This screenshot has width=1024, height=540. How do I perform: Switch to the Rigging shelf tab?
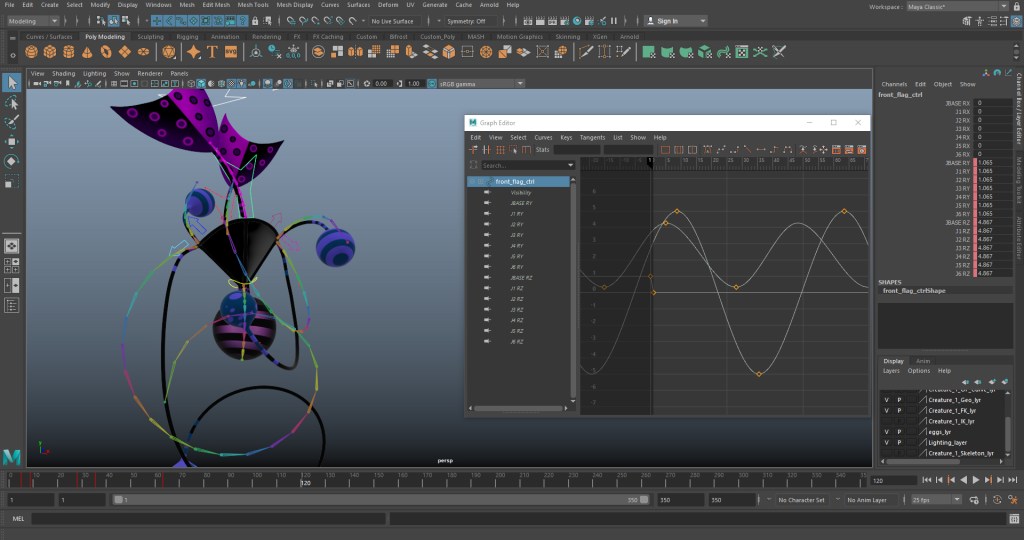187,36
